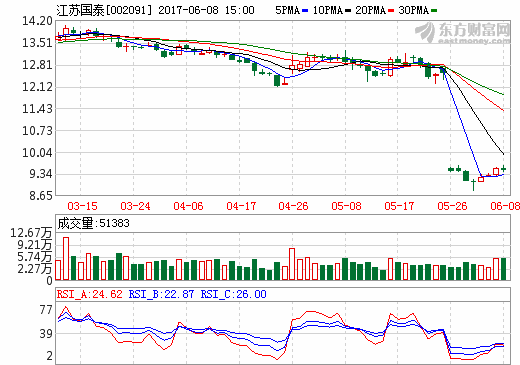Click the 9.34 price axis label
The height and width of the screenshot is (365, 520).
tap(41, 174)
